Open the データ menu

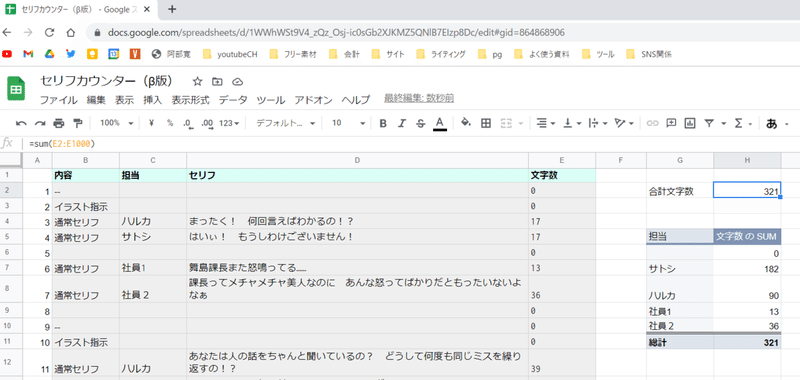pos(233,100)
